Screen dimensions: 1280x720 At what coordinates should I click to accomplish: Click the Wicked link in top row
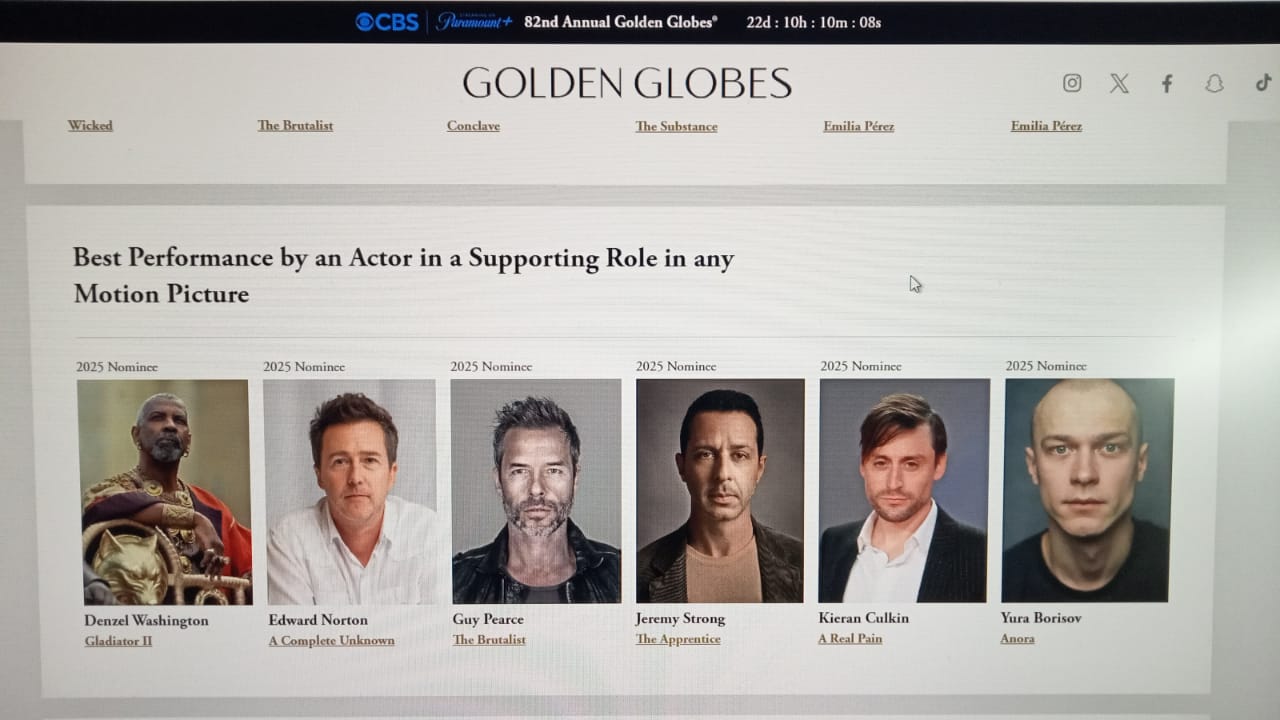[x=90, y=125]
